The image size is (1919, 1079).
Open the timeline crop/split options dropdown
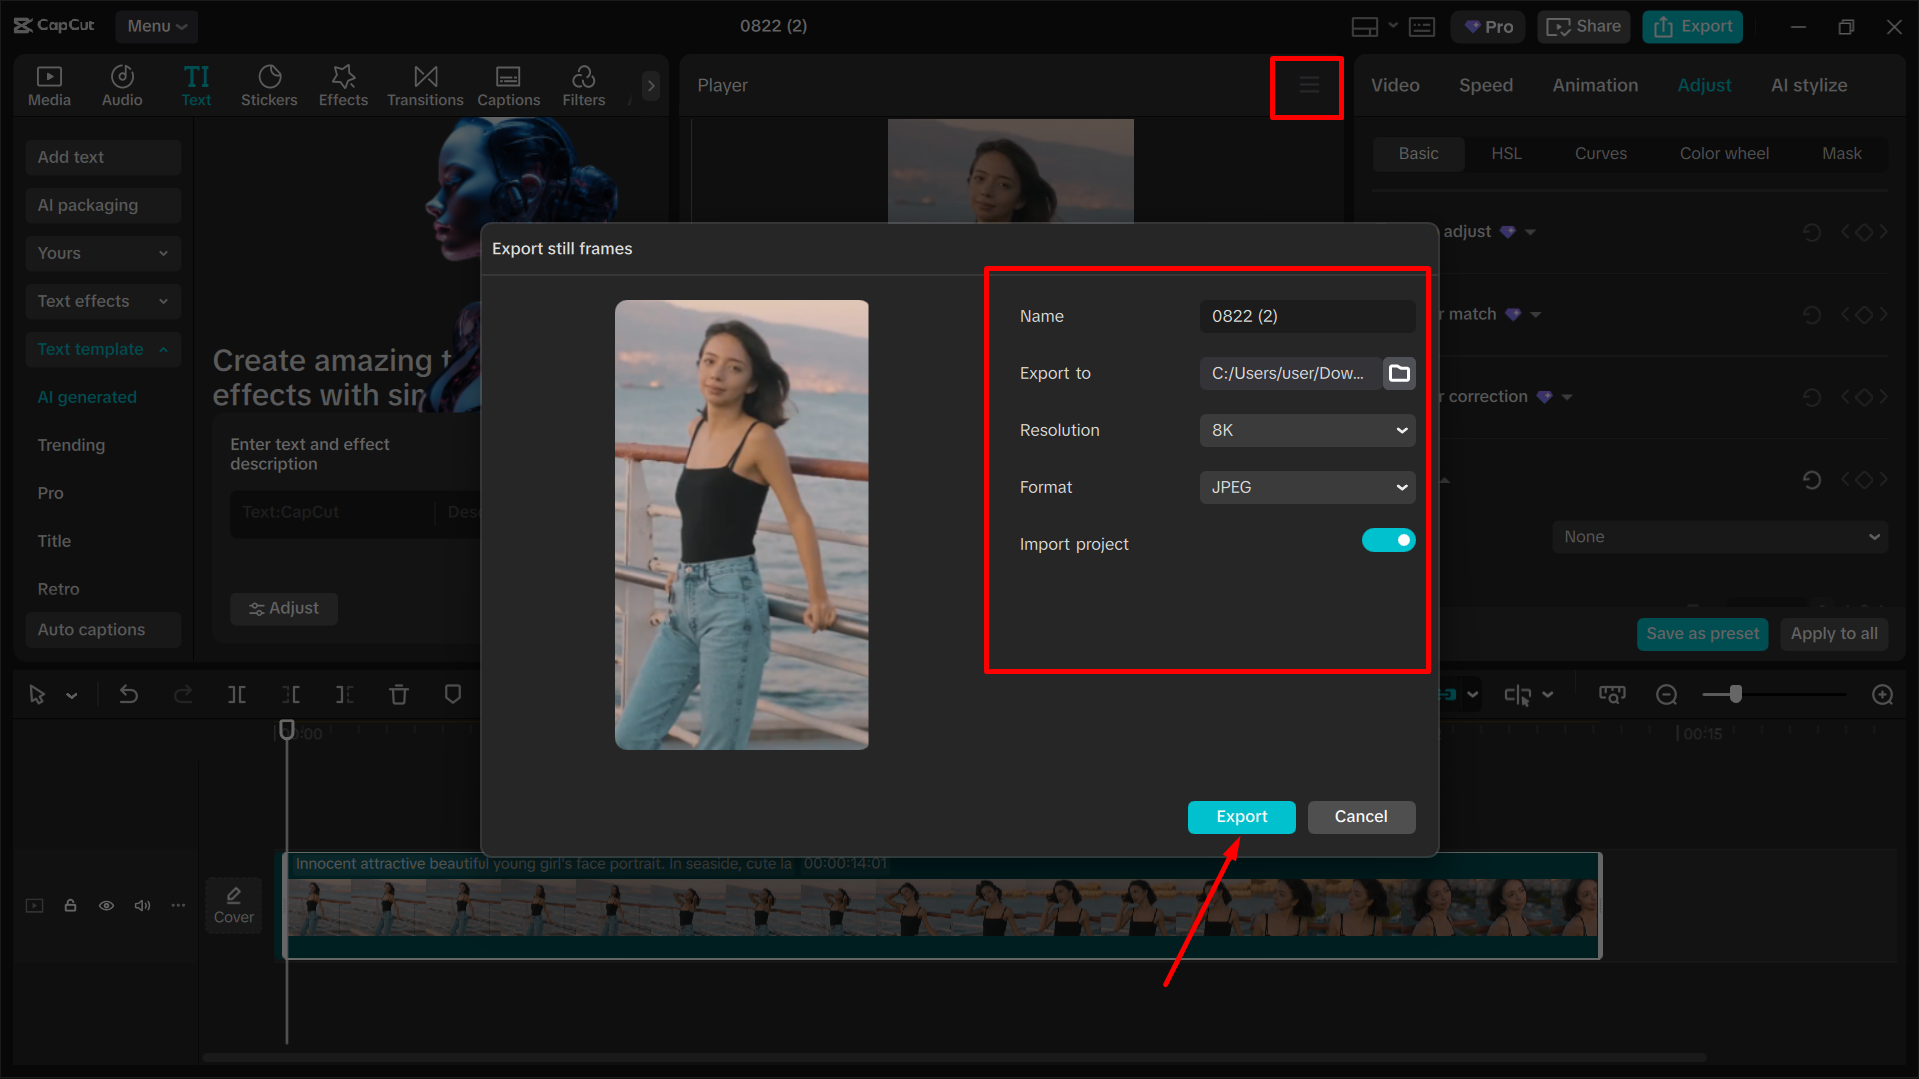tap(1547, 695)
